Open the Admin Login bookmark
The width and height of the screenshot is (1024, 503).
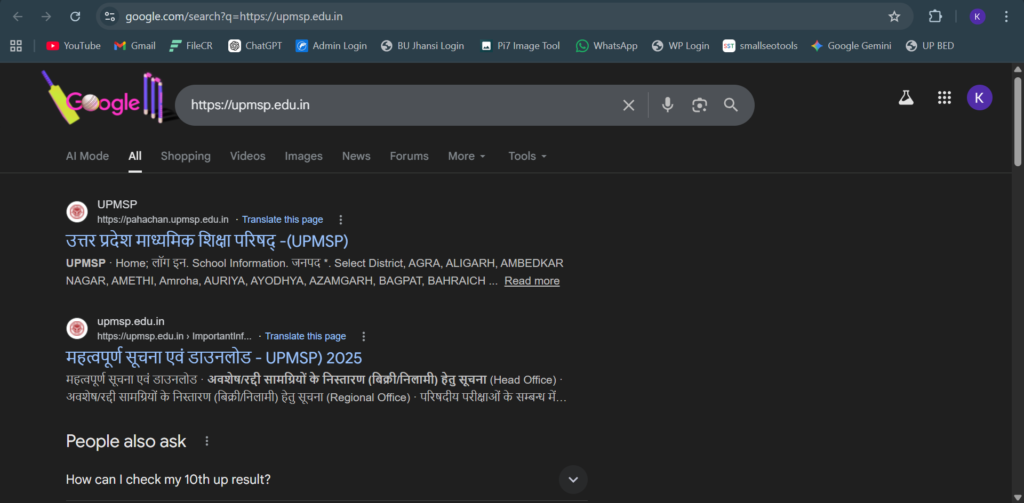pos(331,46)
